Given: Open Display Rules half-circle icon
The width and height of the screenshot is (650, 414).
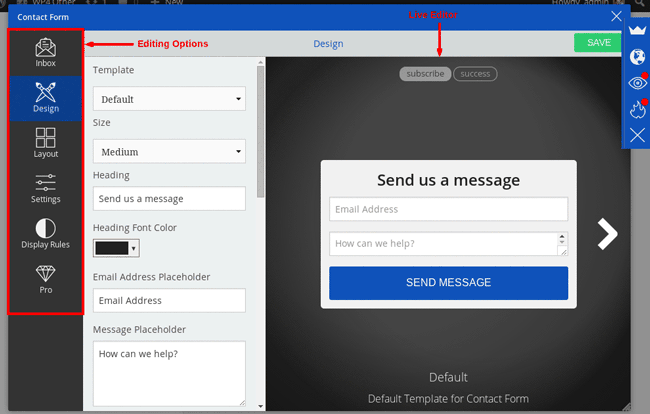Looking at the screenshot, I should (45, 228).
